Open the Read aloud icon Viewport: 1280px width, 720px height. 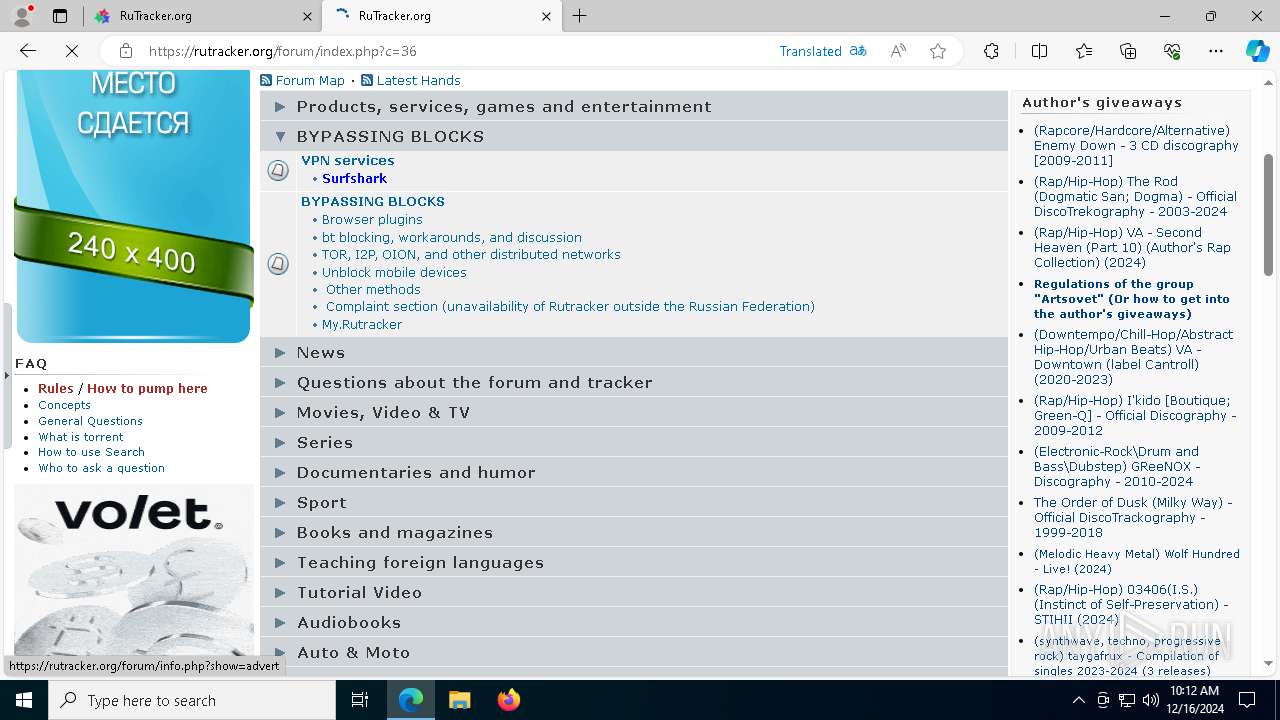(x=898, y=51)
